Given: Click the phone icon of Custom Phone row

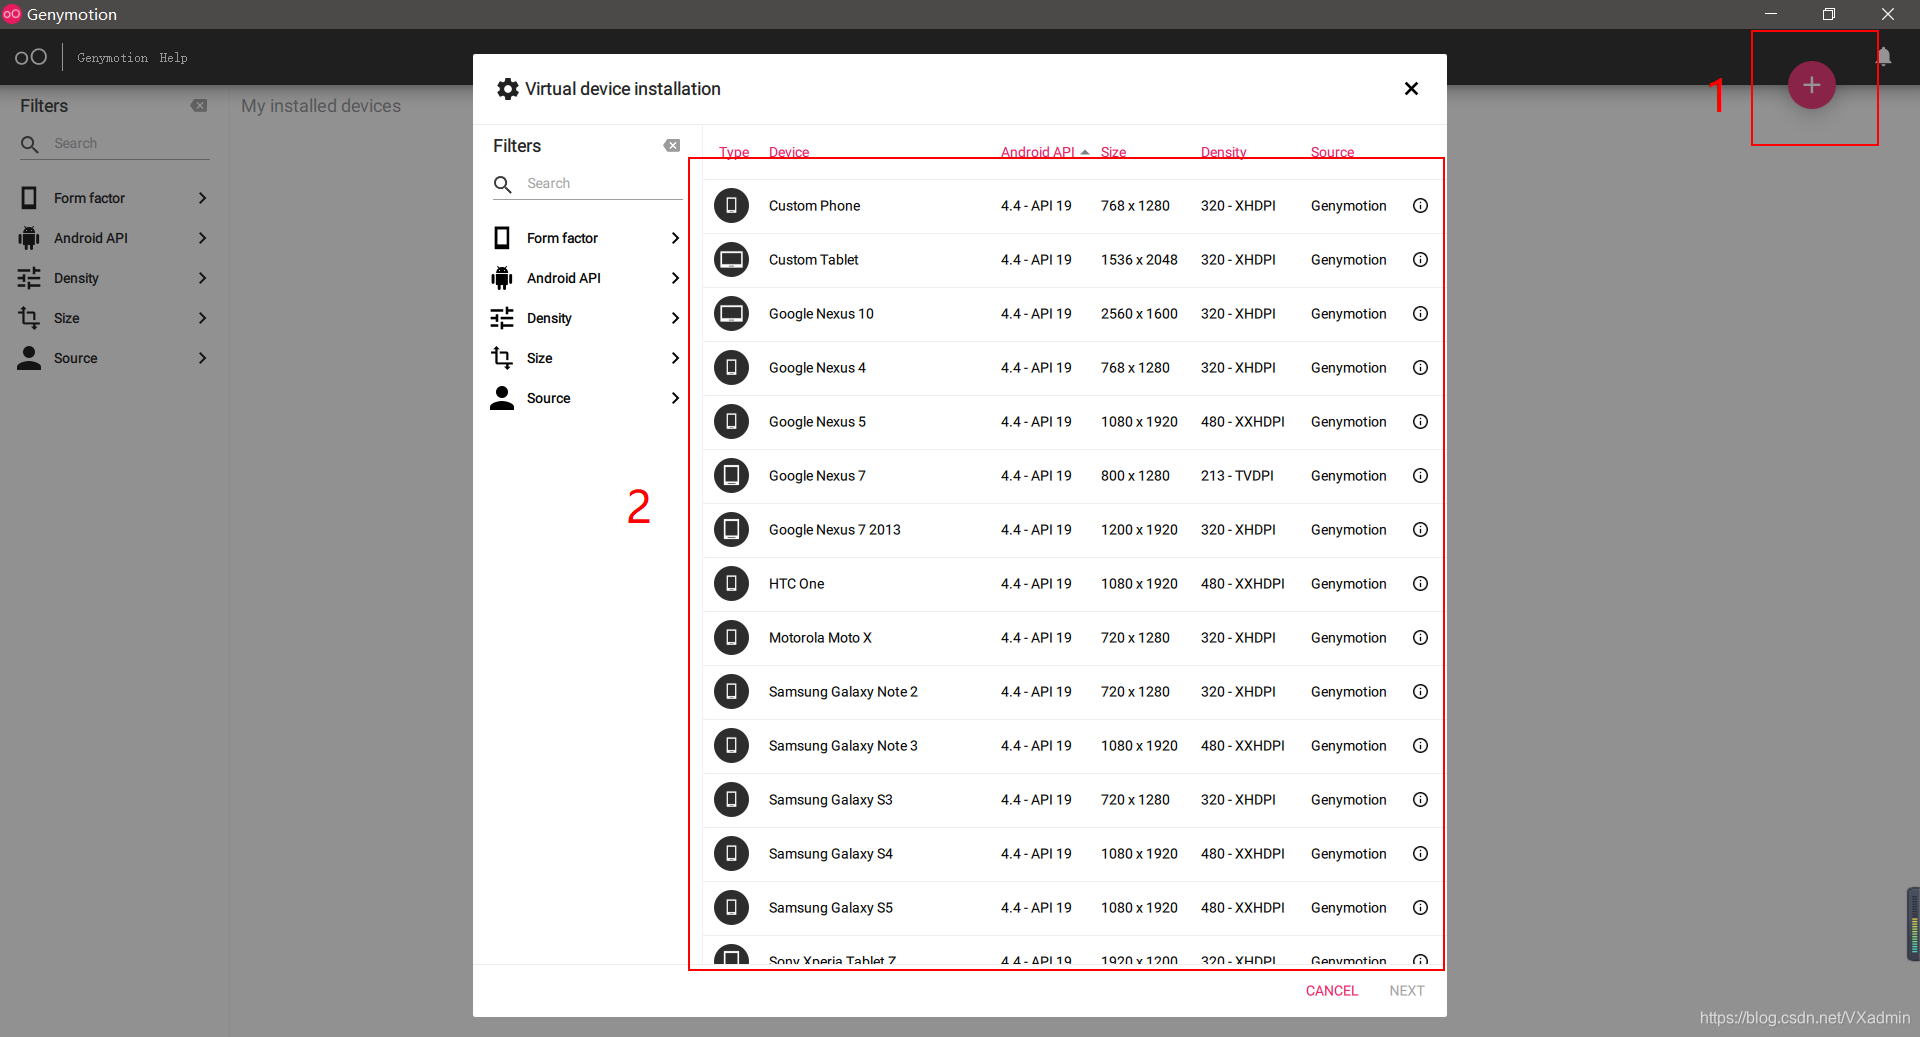Looking at the screenshot, I should 731,206.
